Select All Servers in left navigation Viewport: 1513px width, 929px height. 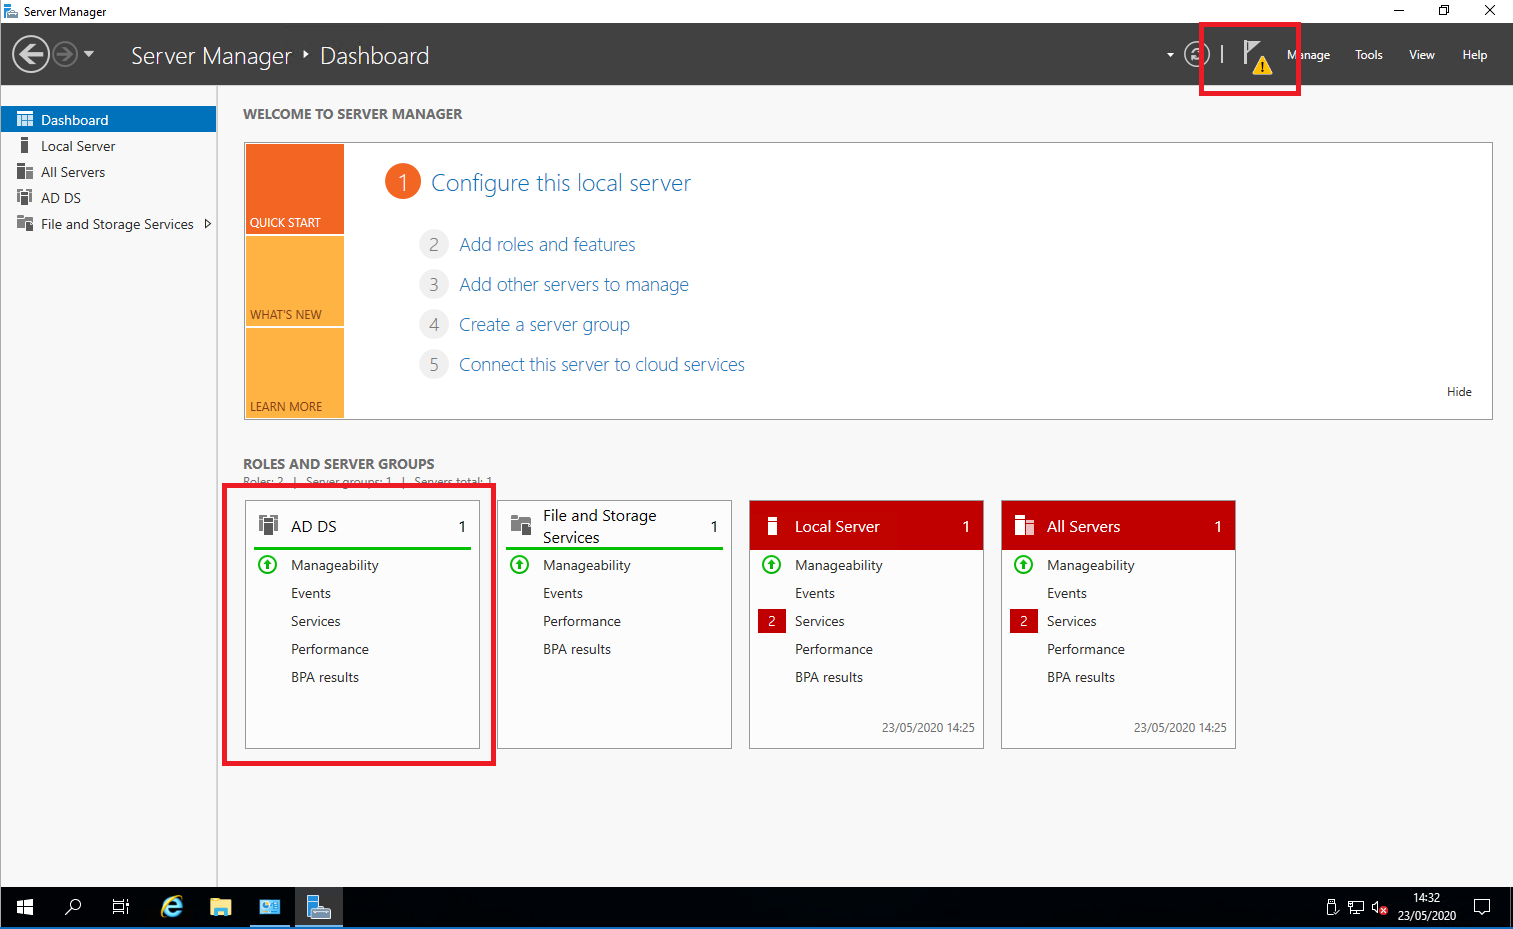pyautogui.click(x=108, y=172)
